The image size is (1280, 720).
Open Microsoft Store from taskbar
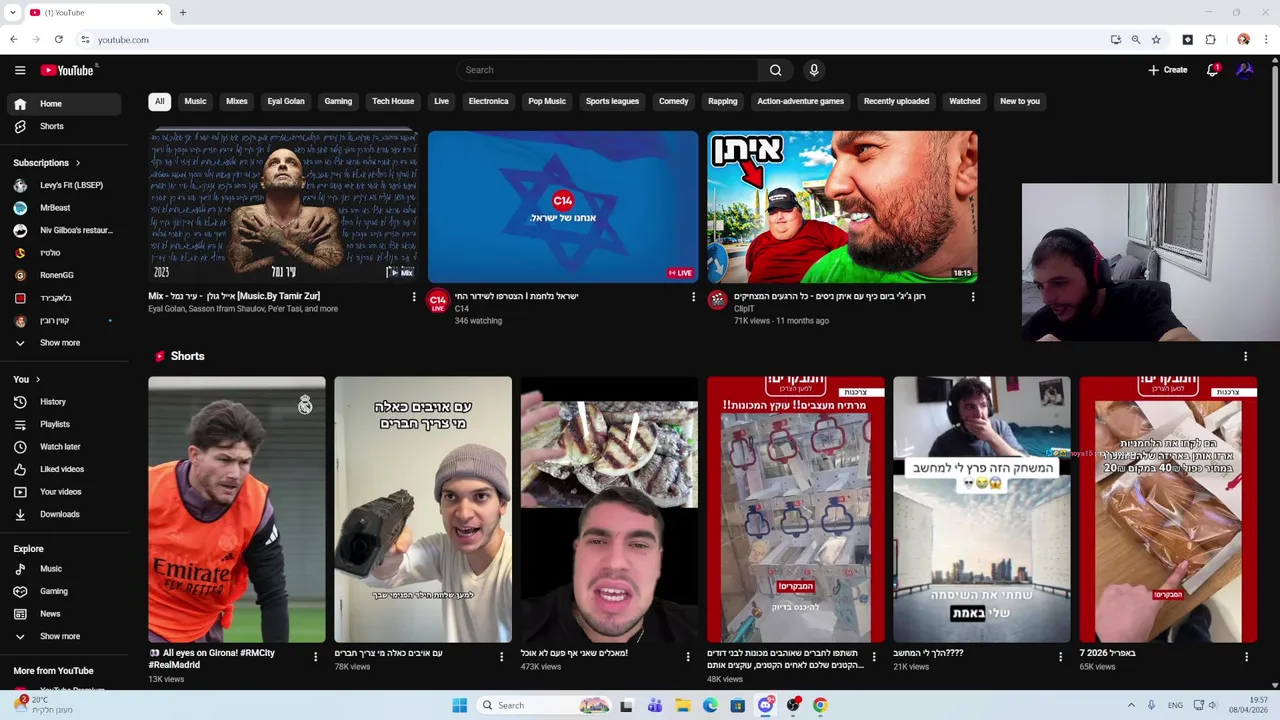pyautogui.click(x=738, y=705)
